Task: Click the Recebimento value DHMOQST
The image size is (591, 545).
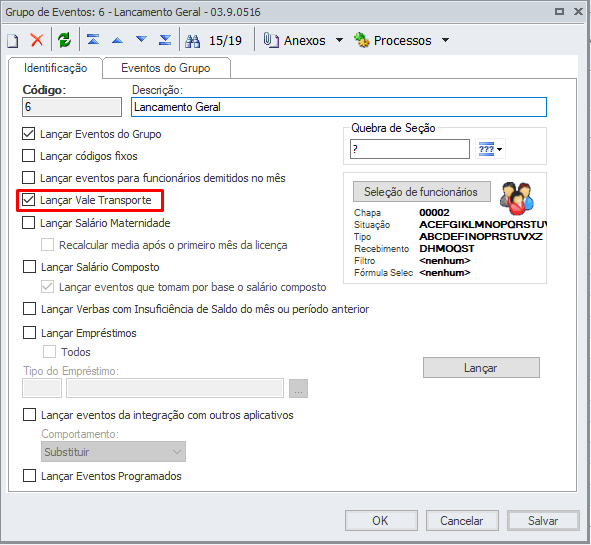Action: tap(447, 249)
